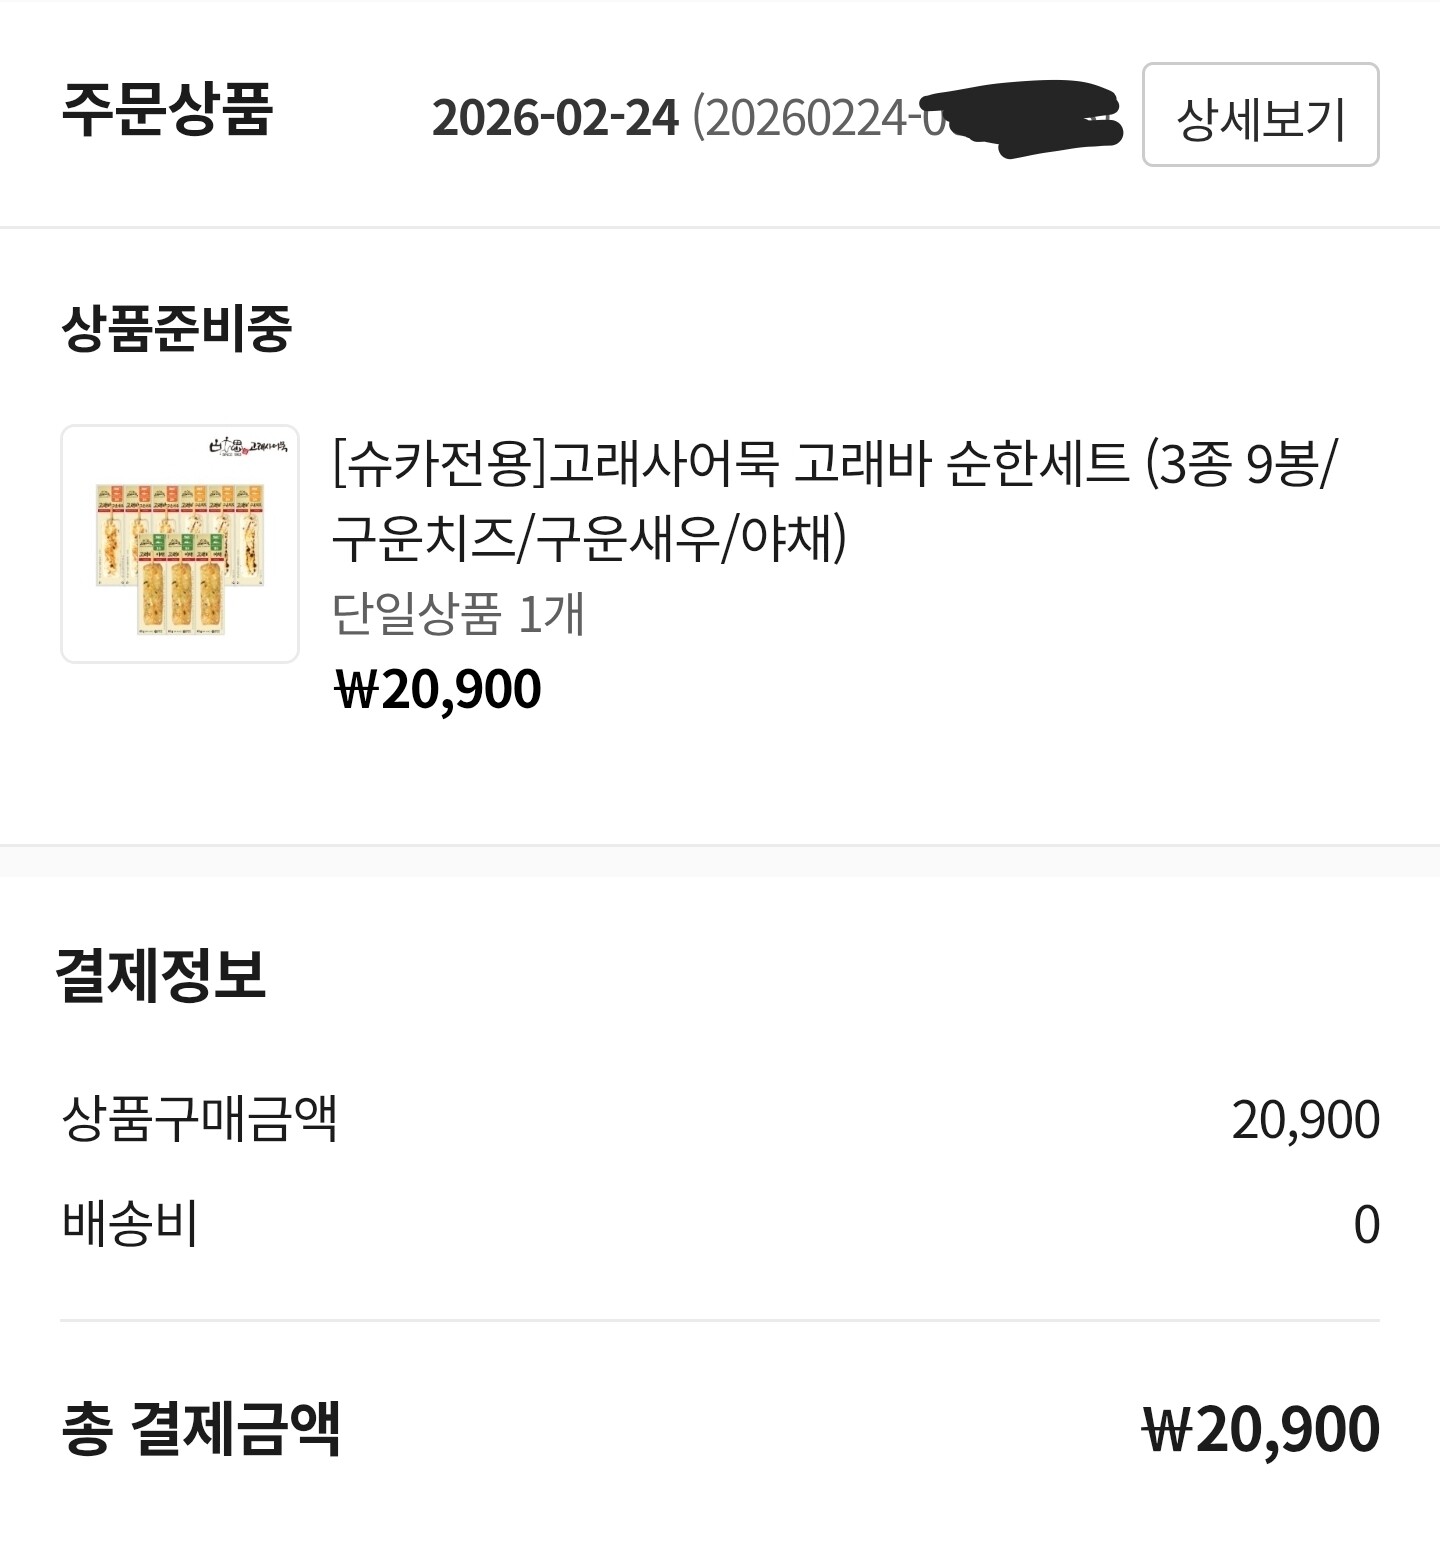
Task: Tap the 배송비 shipping fee label
Action: [x=130, y=1224]
